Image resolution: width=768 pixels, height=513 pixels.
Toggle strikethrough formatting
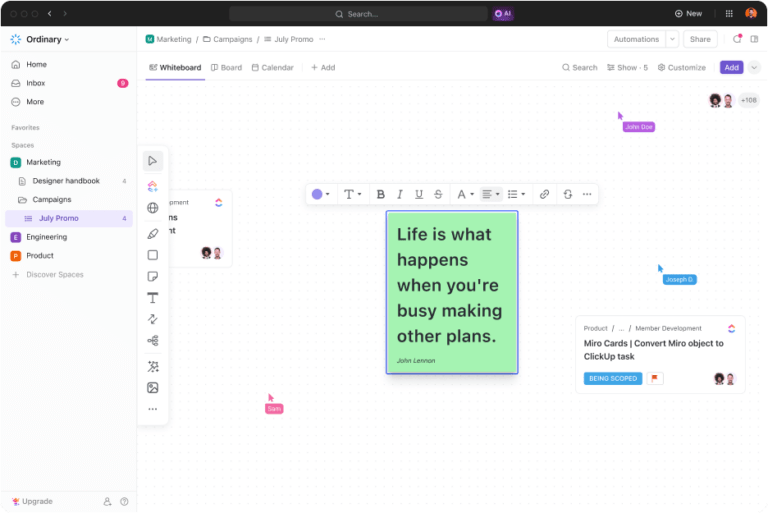(438, 194)
